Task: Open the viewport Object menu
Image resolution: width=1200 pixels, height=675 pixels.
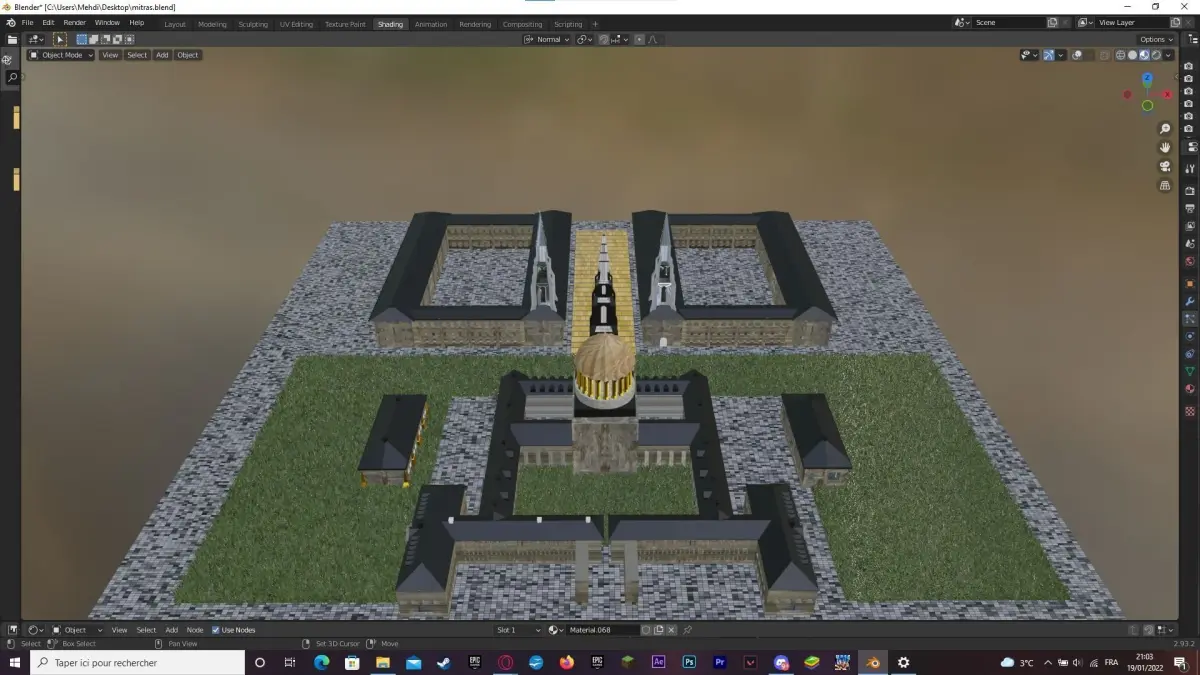Action: (188, 55)
